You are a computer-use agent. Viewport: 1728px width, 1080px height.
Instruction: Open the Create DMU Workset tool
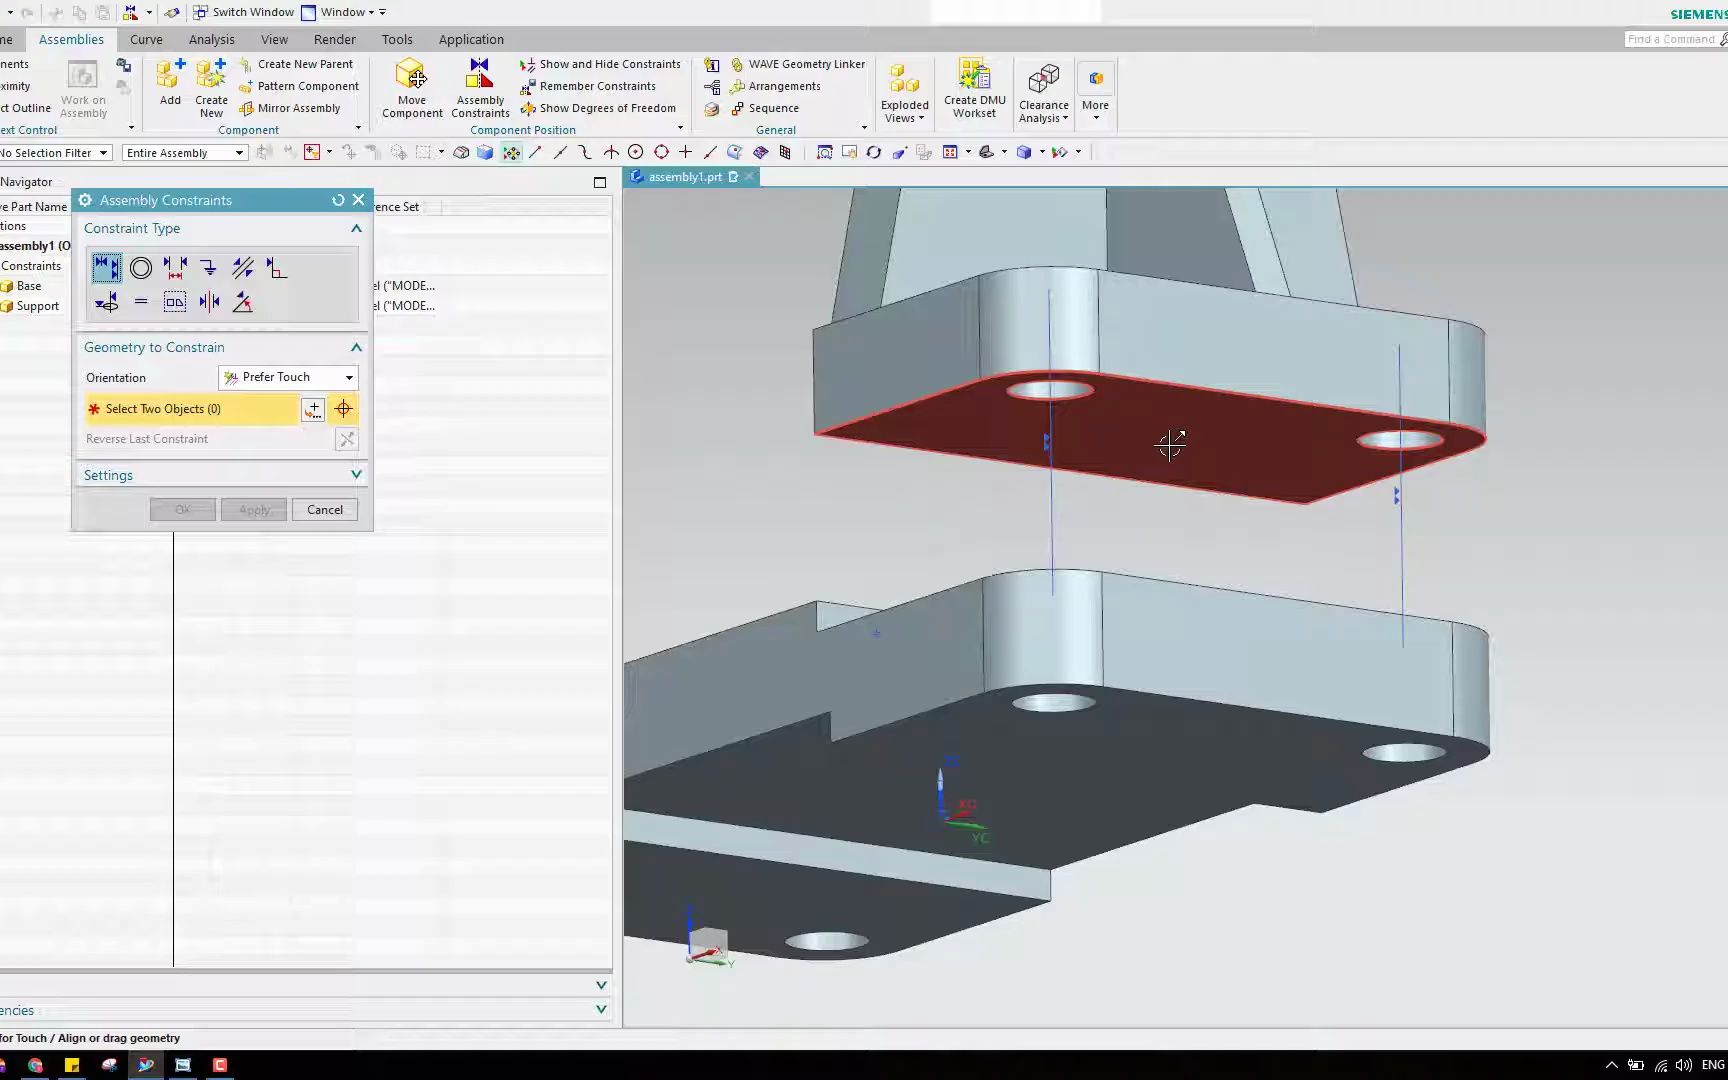click(973, 87)
